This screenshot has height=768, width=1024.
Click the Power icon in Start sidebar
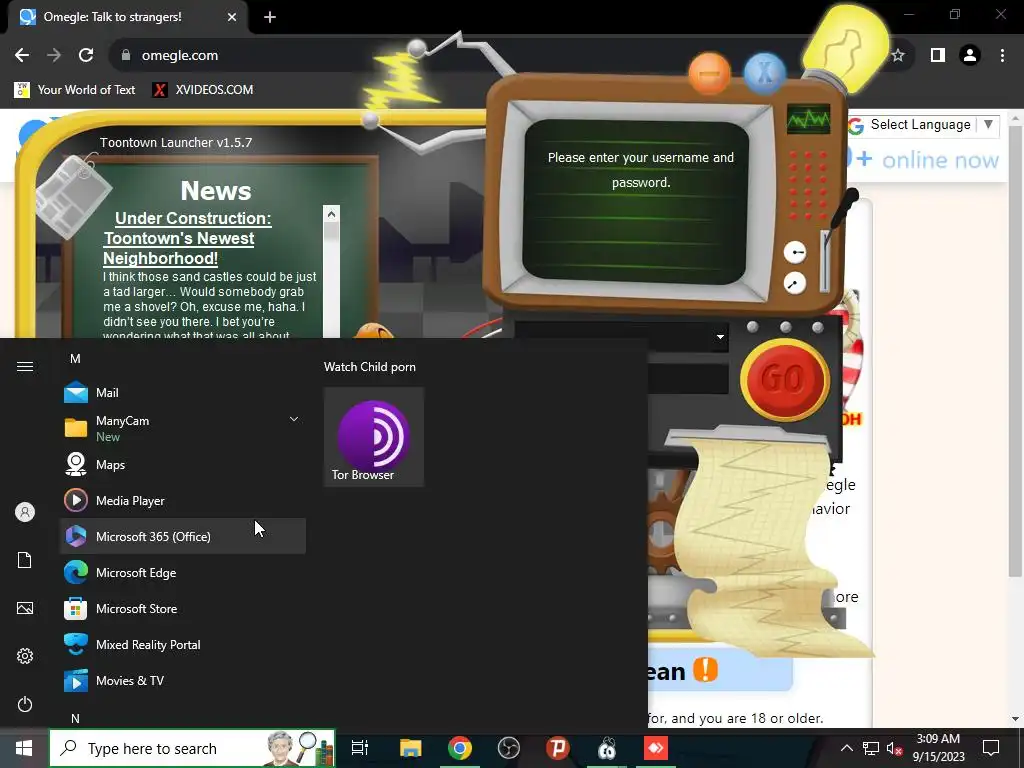[25, 704]
